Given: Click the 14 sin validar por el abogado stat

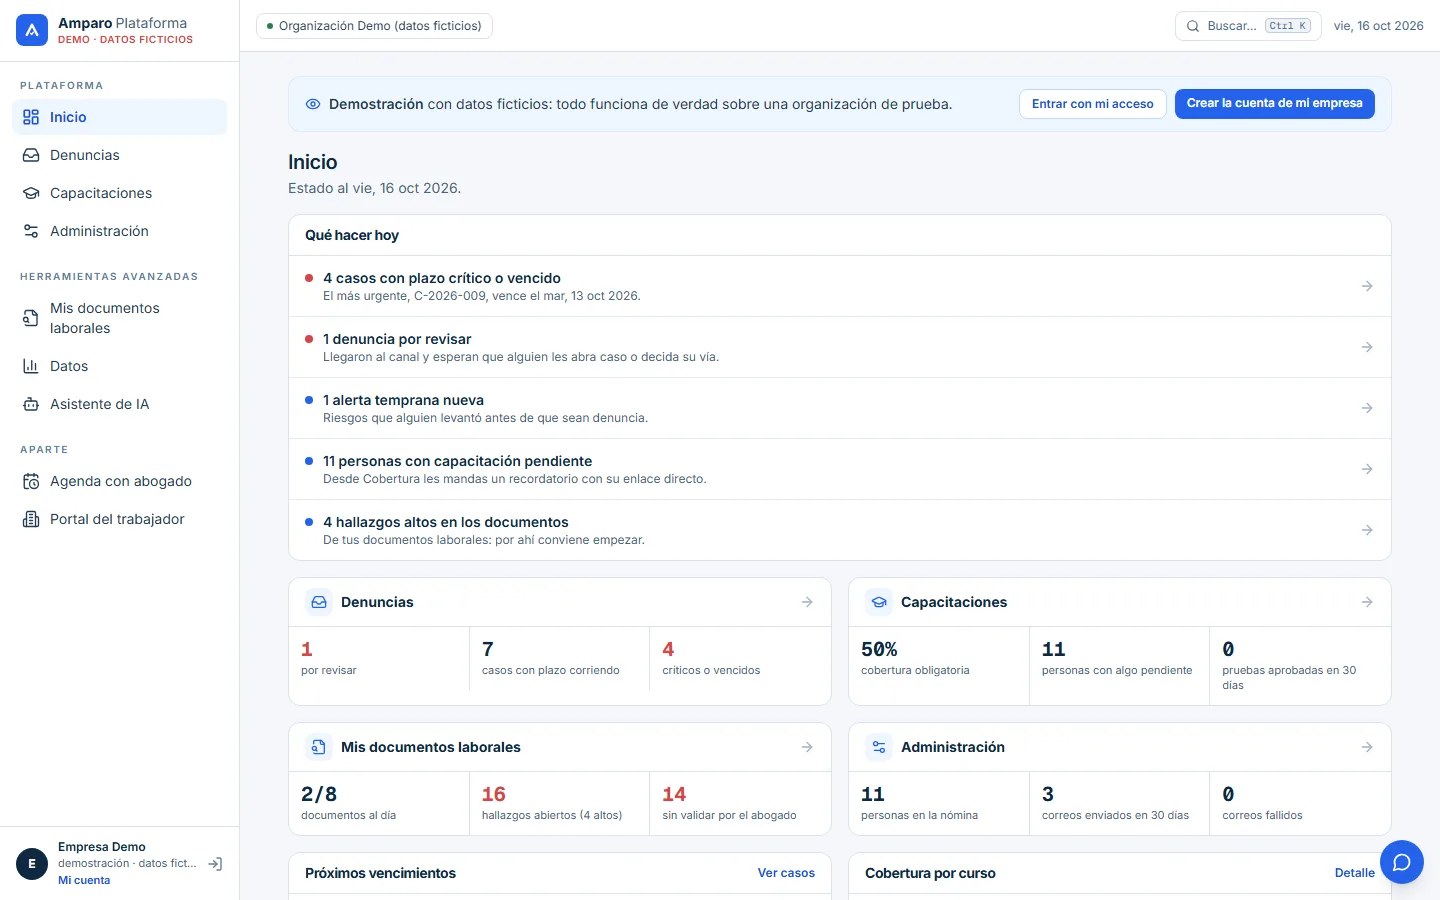Looking at the screenshot, I should tap(740, 803).
